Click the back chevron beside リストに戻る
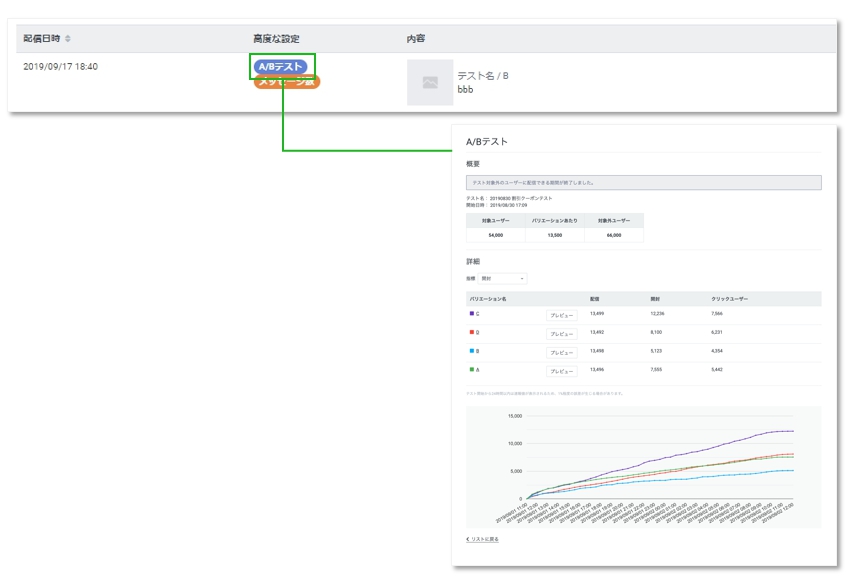 pyautogui.click(x=468, y=539)
